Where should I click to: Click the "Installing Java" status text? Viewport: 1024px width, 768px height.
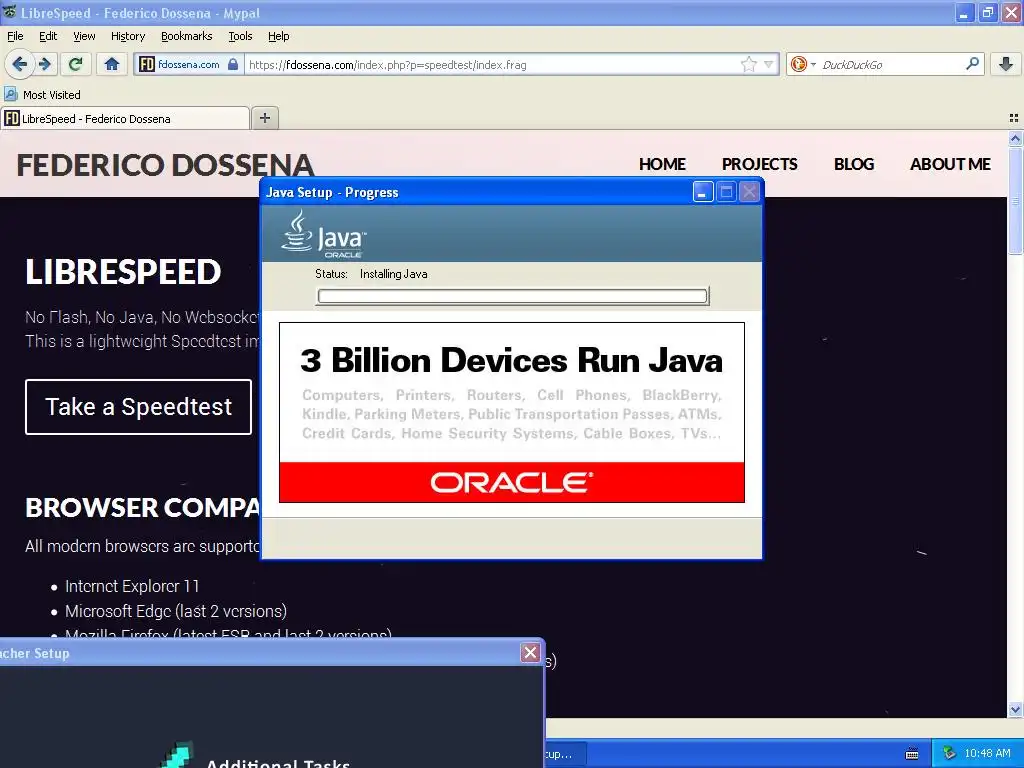pos(394,274)
